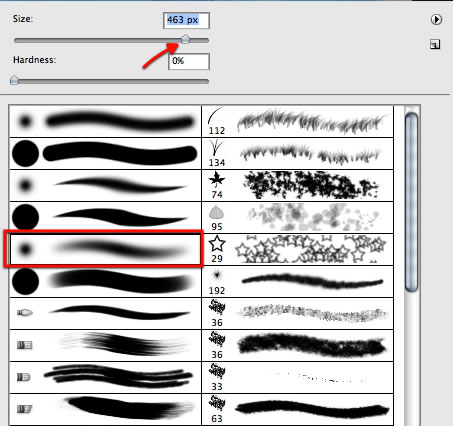Open the brush picker flyout menu arrow
Image resolution: width=453 pixels, height=426 pixels.
pos(436,19)
